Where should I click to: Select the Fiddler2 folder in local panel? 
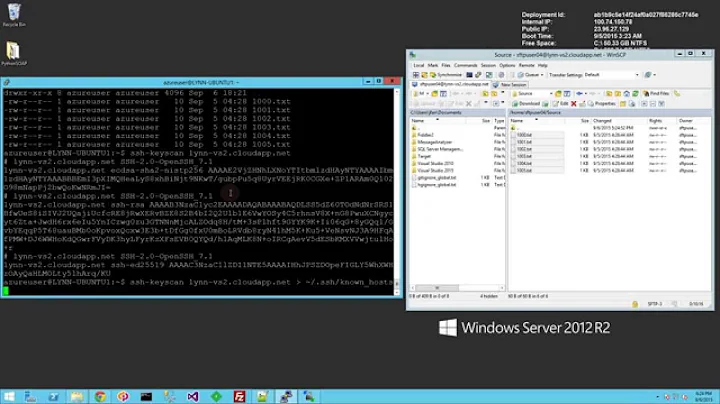point(427,133)
